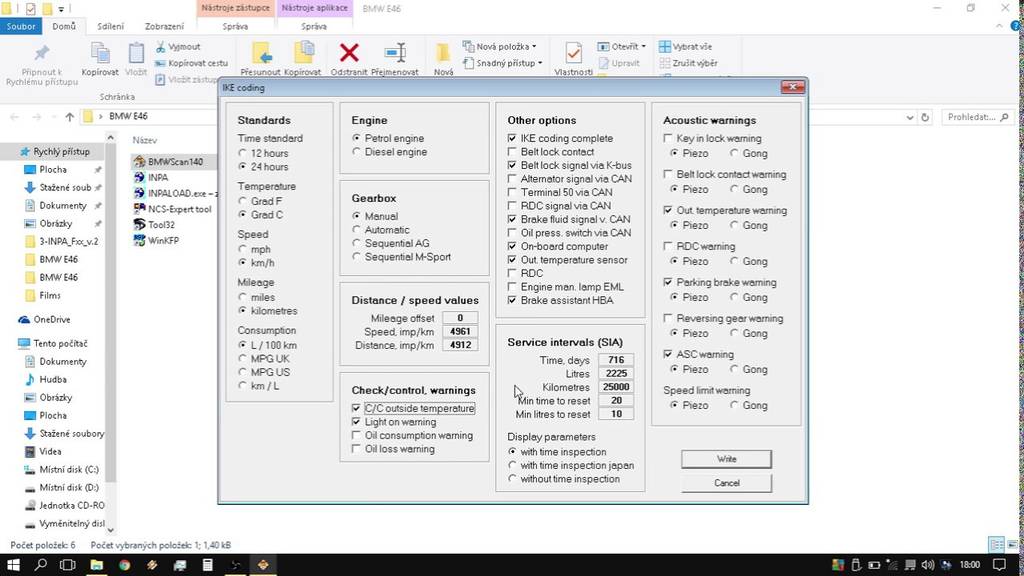Select mph speed unit
The height and width of the screenshot is (576, 1024).
pyautogui.click(x=242, y=249)
